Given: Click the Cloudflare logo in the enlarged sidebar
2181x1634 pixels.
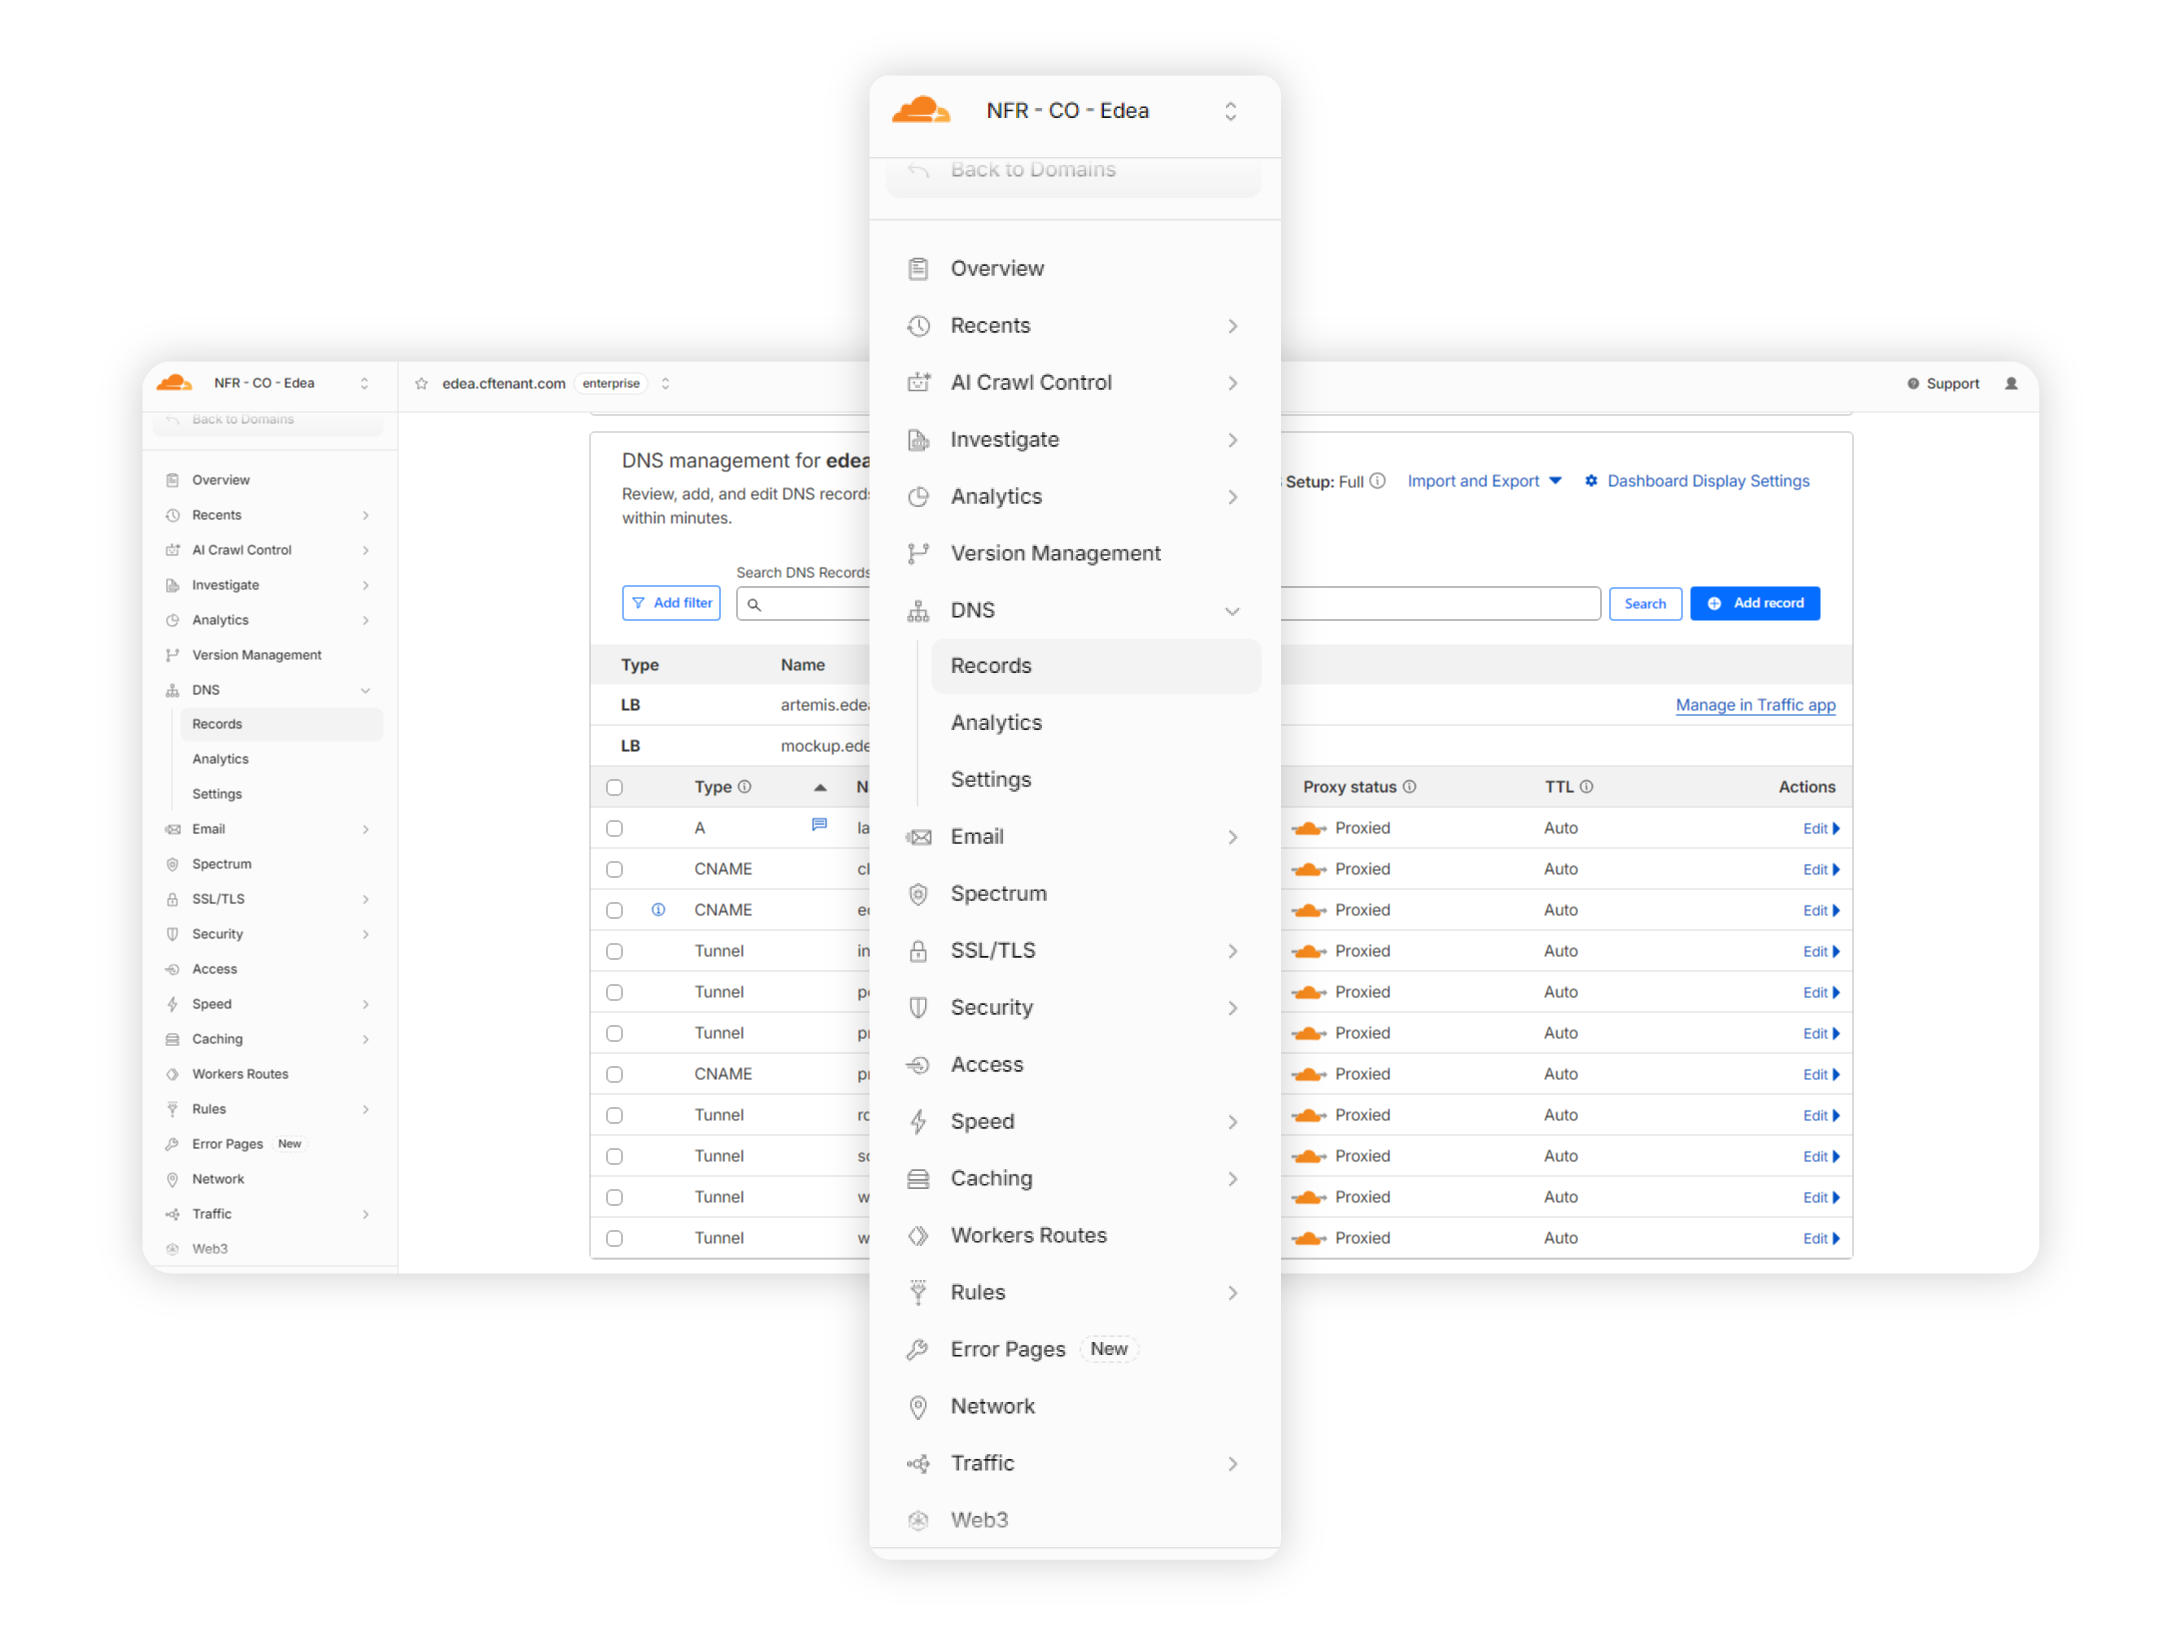Looking at the screenshot, I should click(x=920, y=110).
